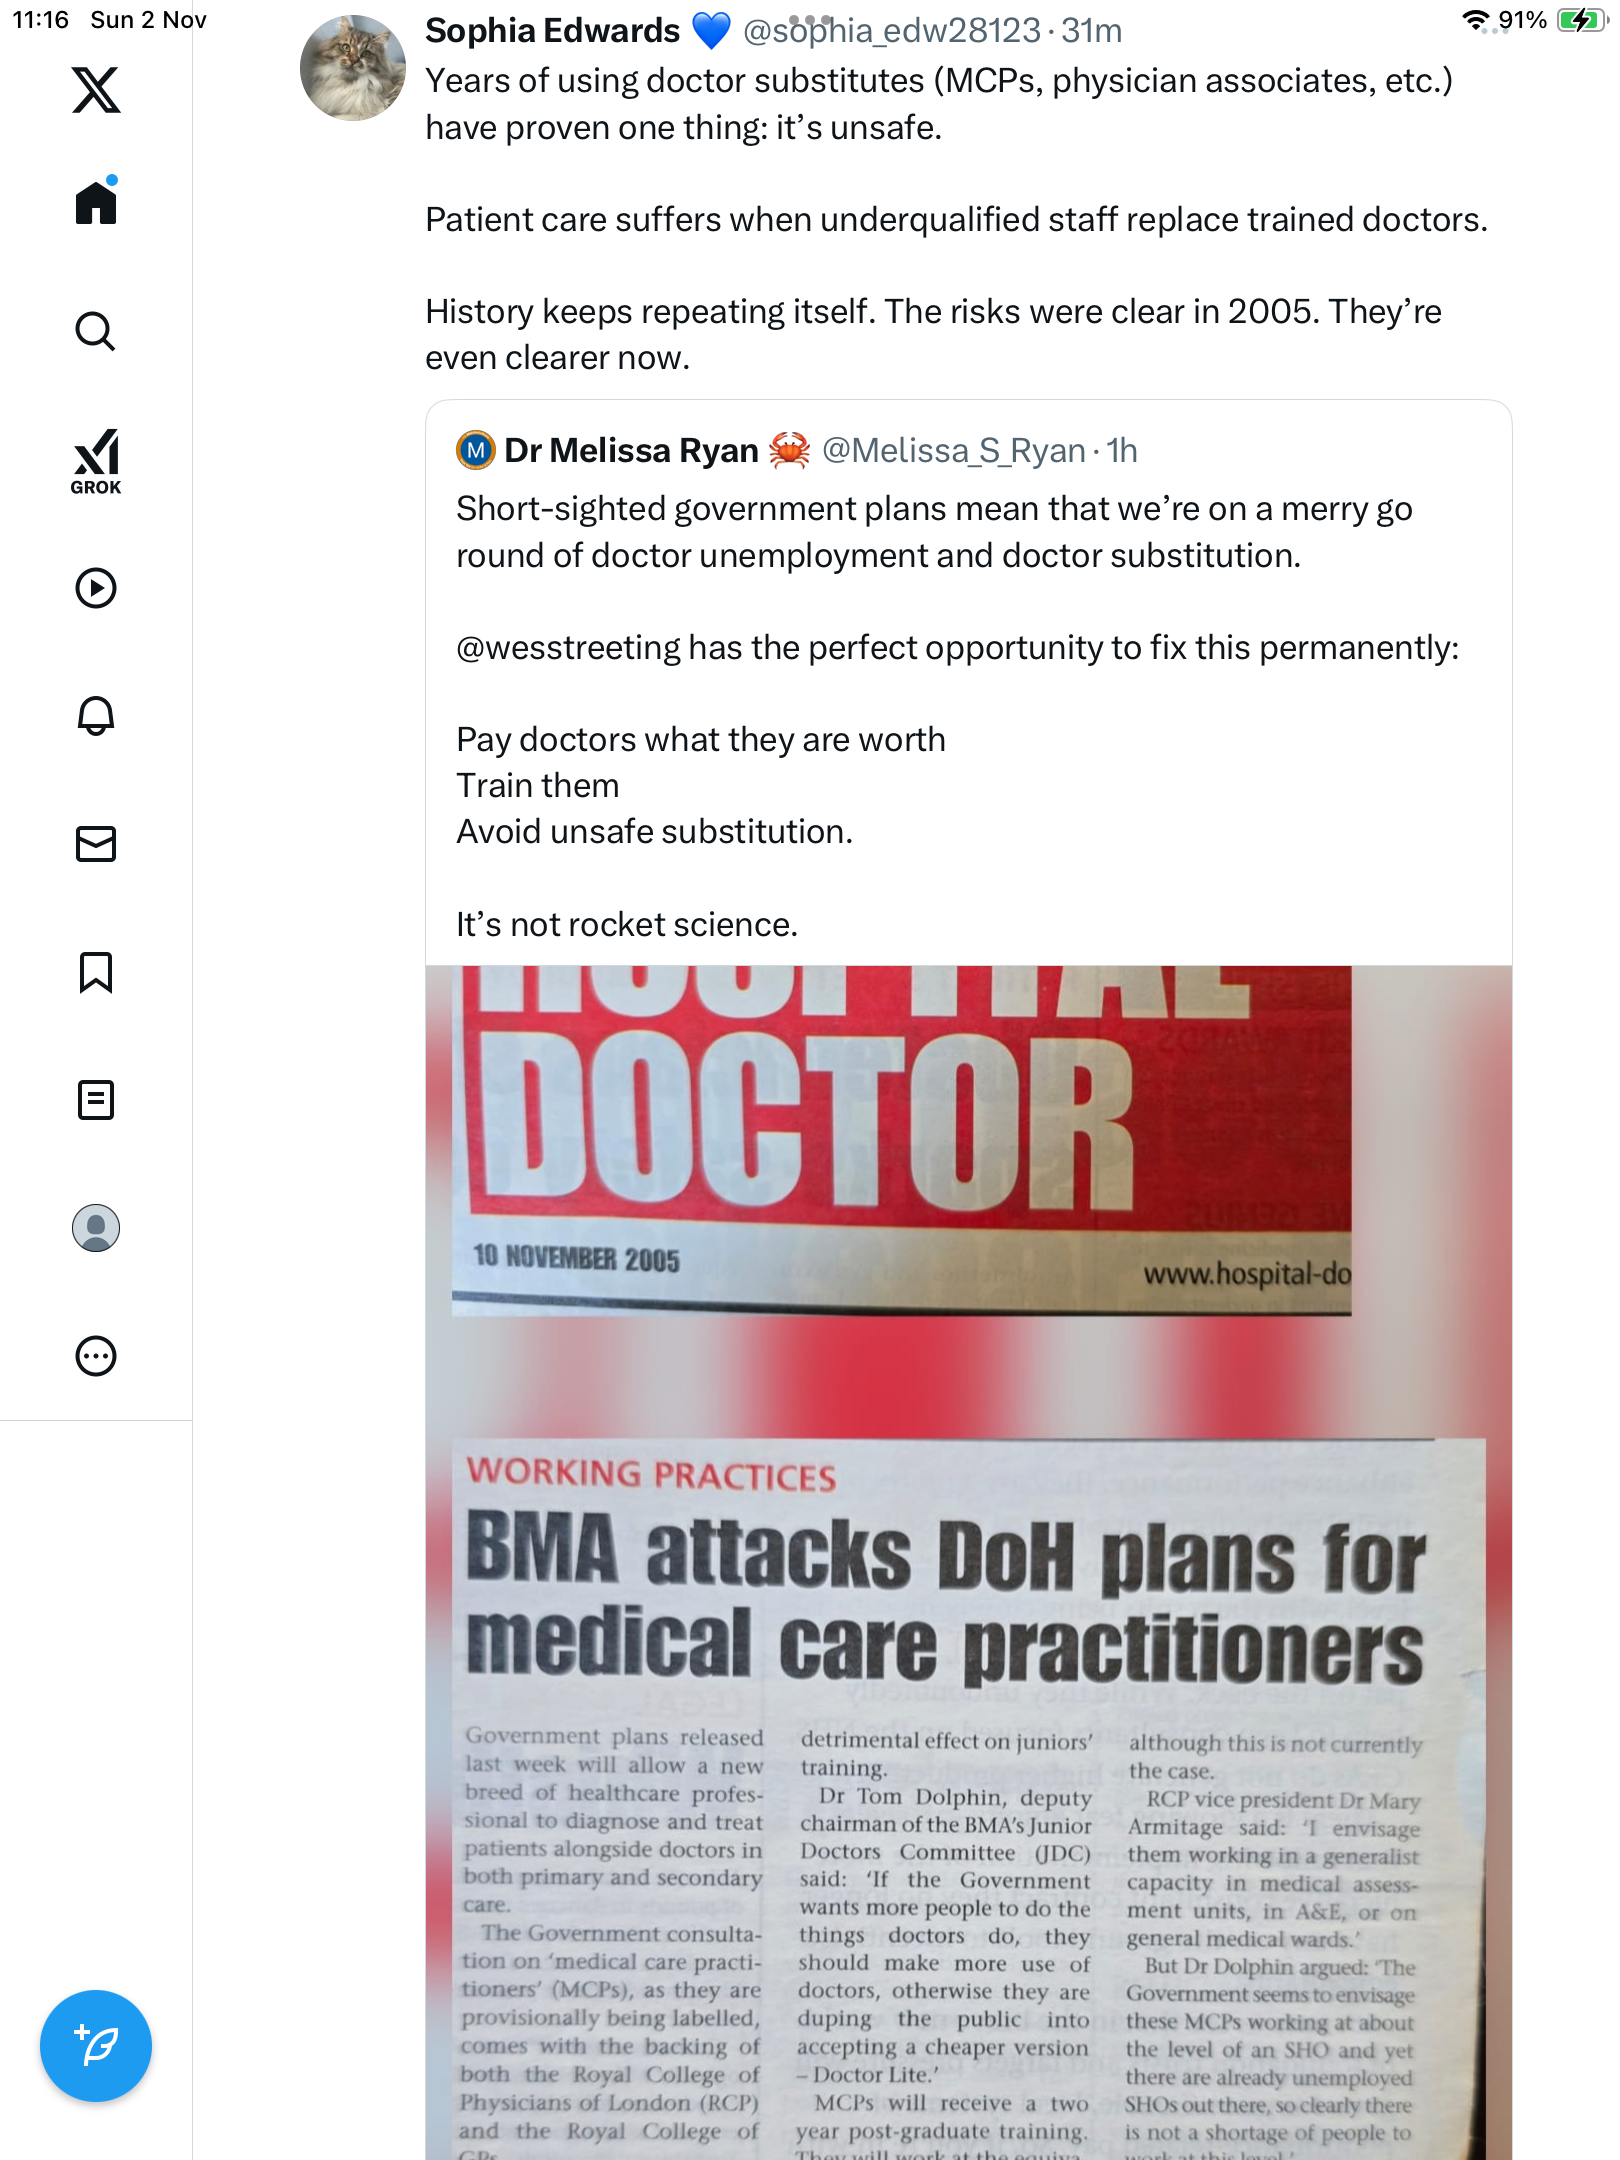
Task: View saved Bookmarks
Action: pos(96,972)
